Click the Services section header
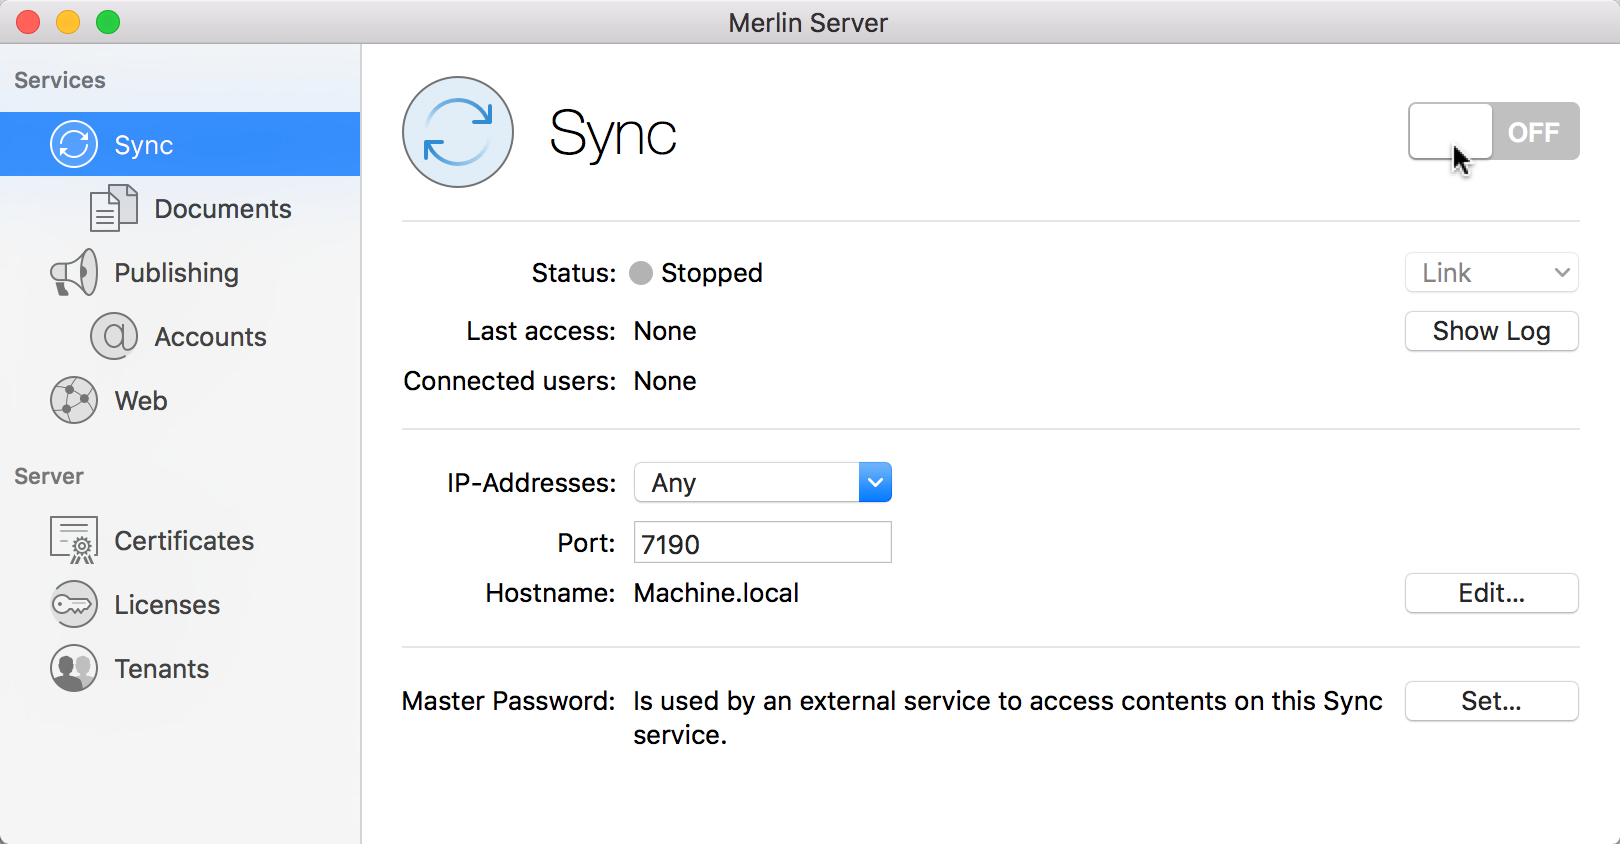The image size is (1620, 844). 60,80
